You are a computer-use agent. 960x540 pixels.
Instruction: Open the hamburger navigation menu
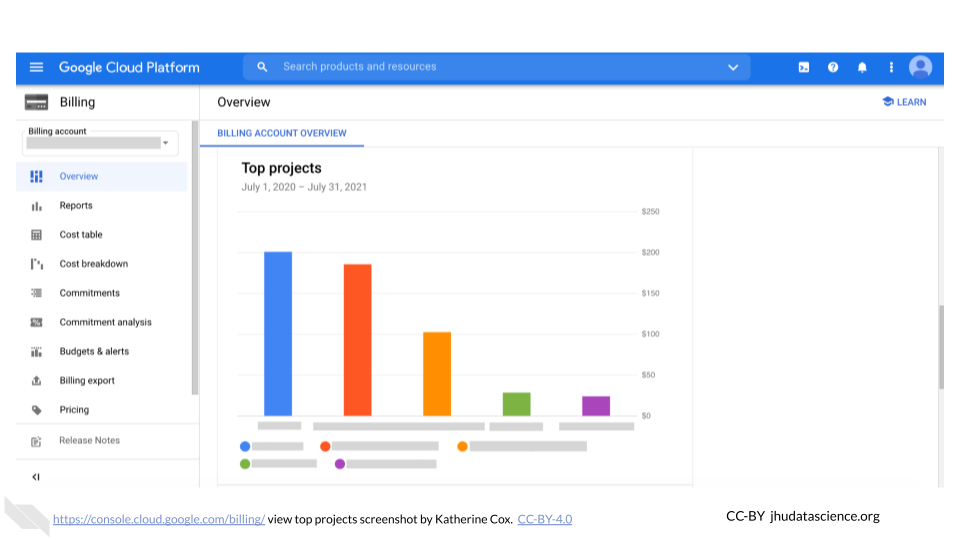[x=36, y=67]
